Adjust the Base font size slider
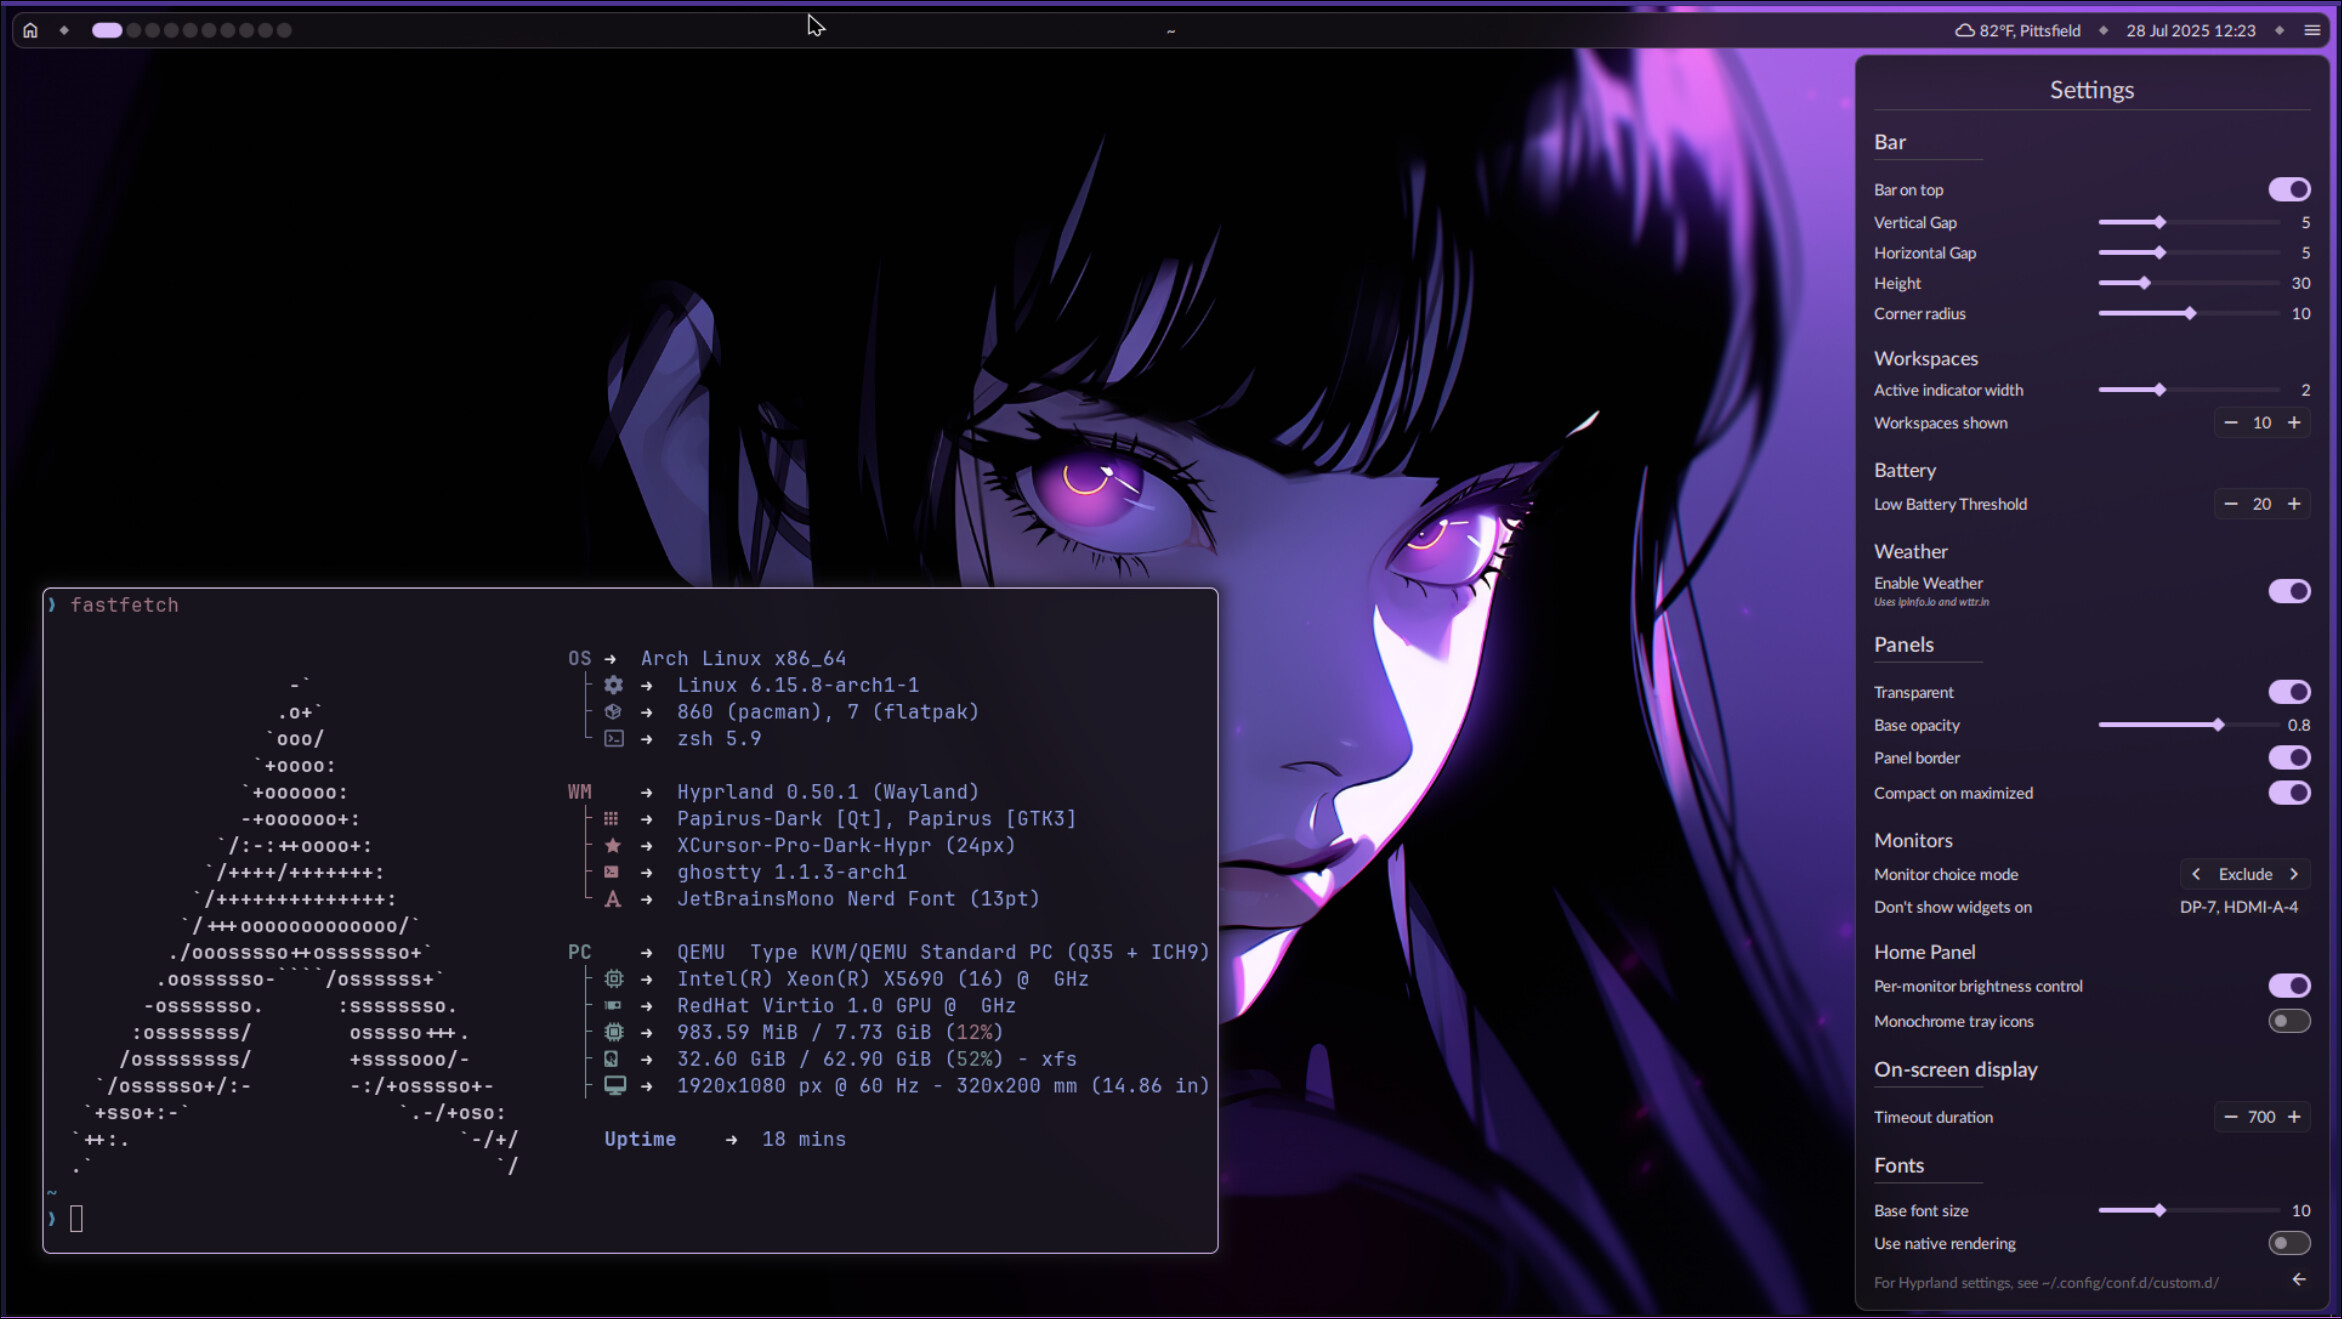 click(2188, 1210)
